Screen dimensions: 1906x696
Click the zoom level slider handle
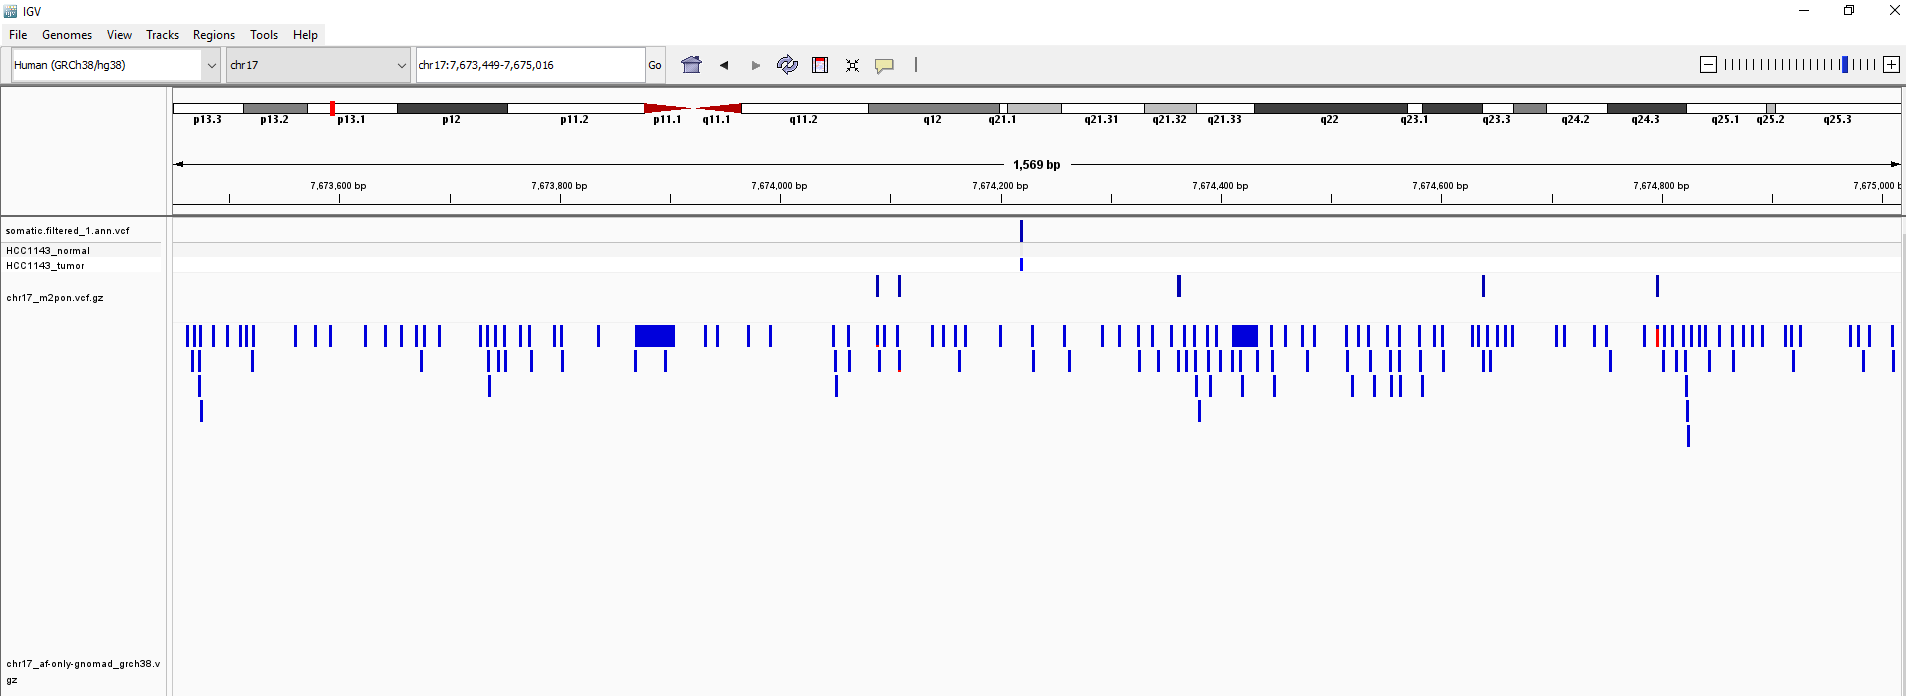[1845, 65]
